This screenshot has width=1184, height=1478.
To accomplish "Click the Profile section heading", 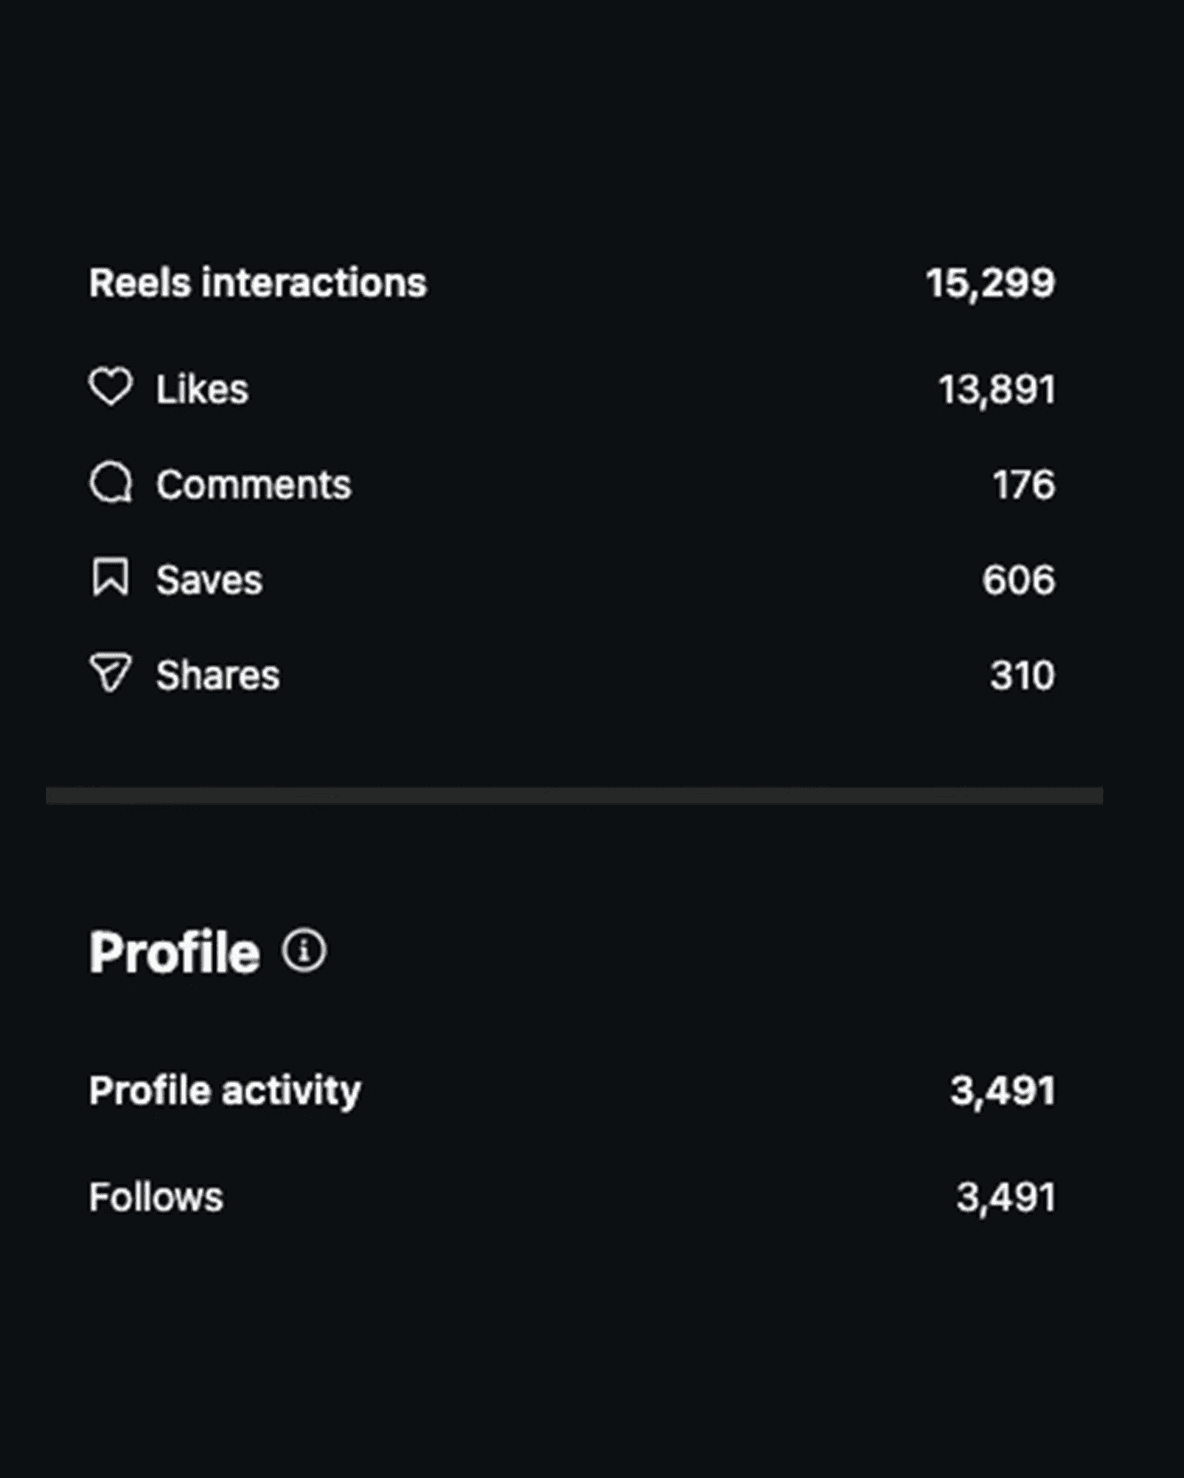I will [x=174, y=952].
